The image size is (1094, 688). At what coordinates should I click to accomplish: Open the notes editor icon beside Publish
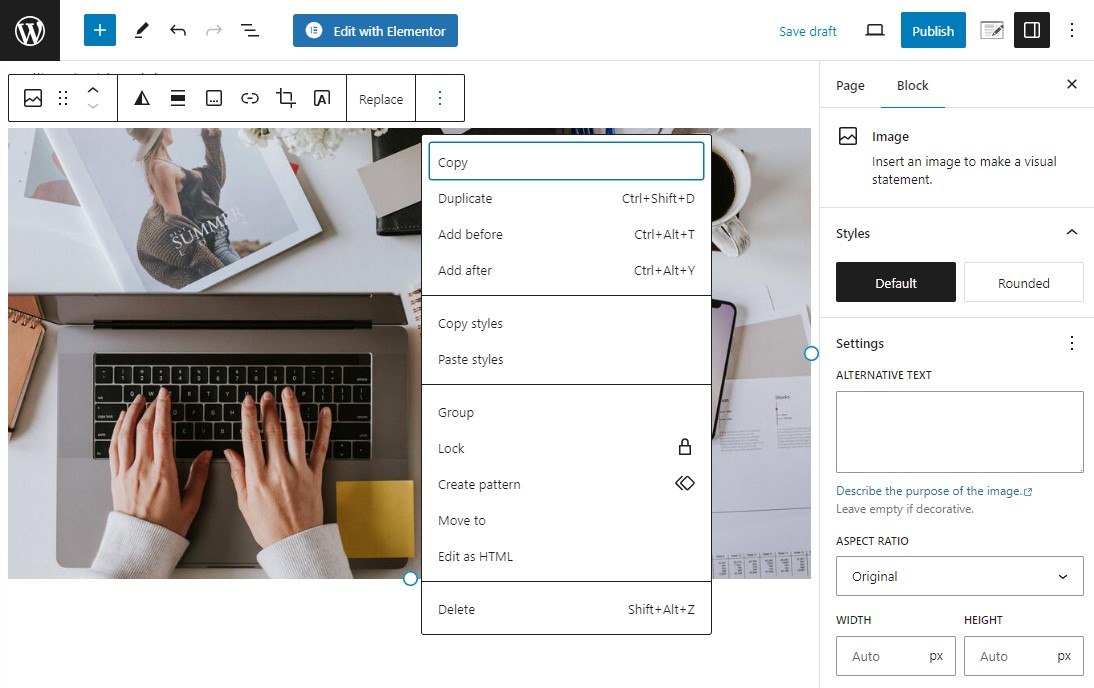[991, 30]
